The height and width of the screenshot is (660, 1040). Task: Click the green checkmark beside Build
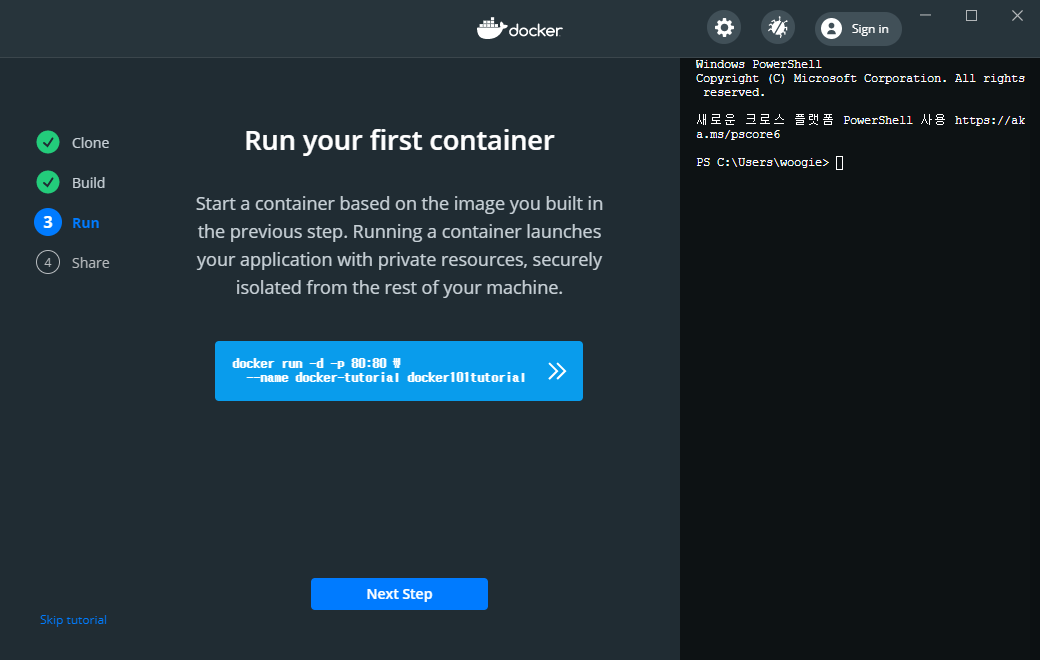pyautogui.click(x=48, y=182)
